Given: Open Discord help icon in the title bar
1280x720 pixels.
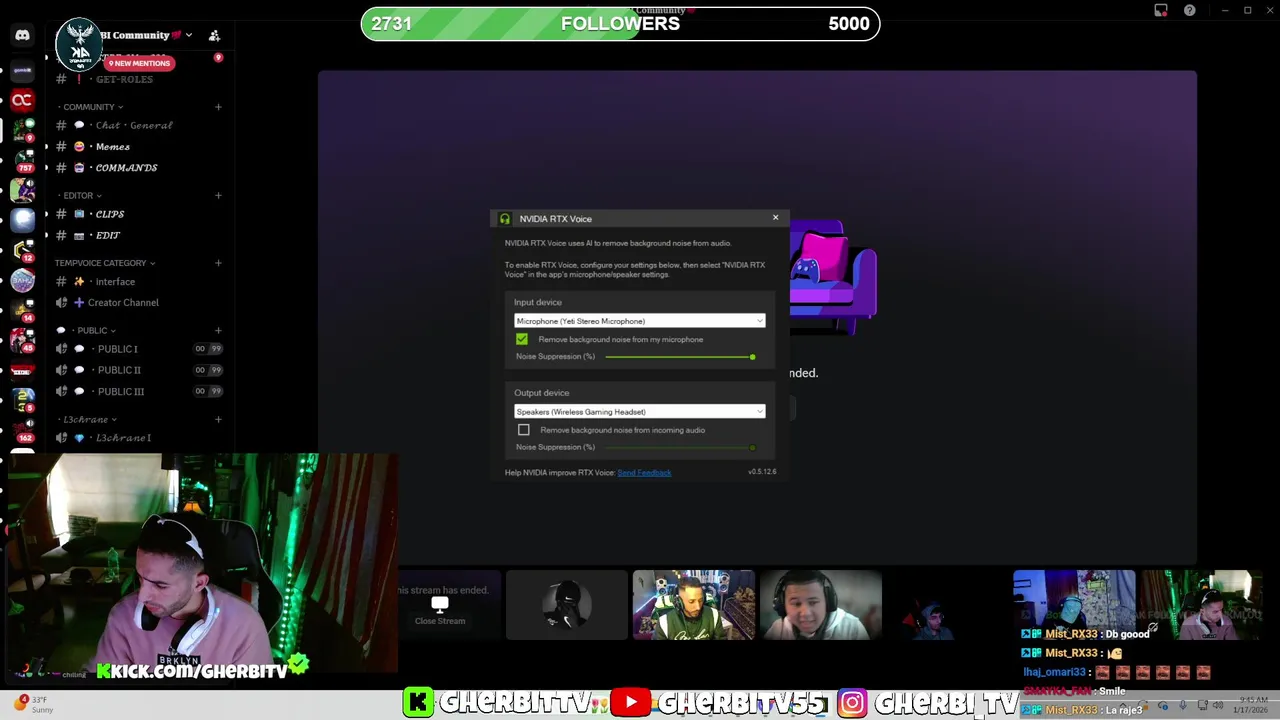Looking at the screenshot, I should click(1189, 10).
